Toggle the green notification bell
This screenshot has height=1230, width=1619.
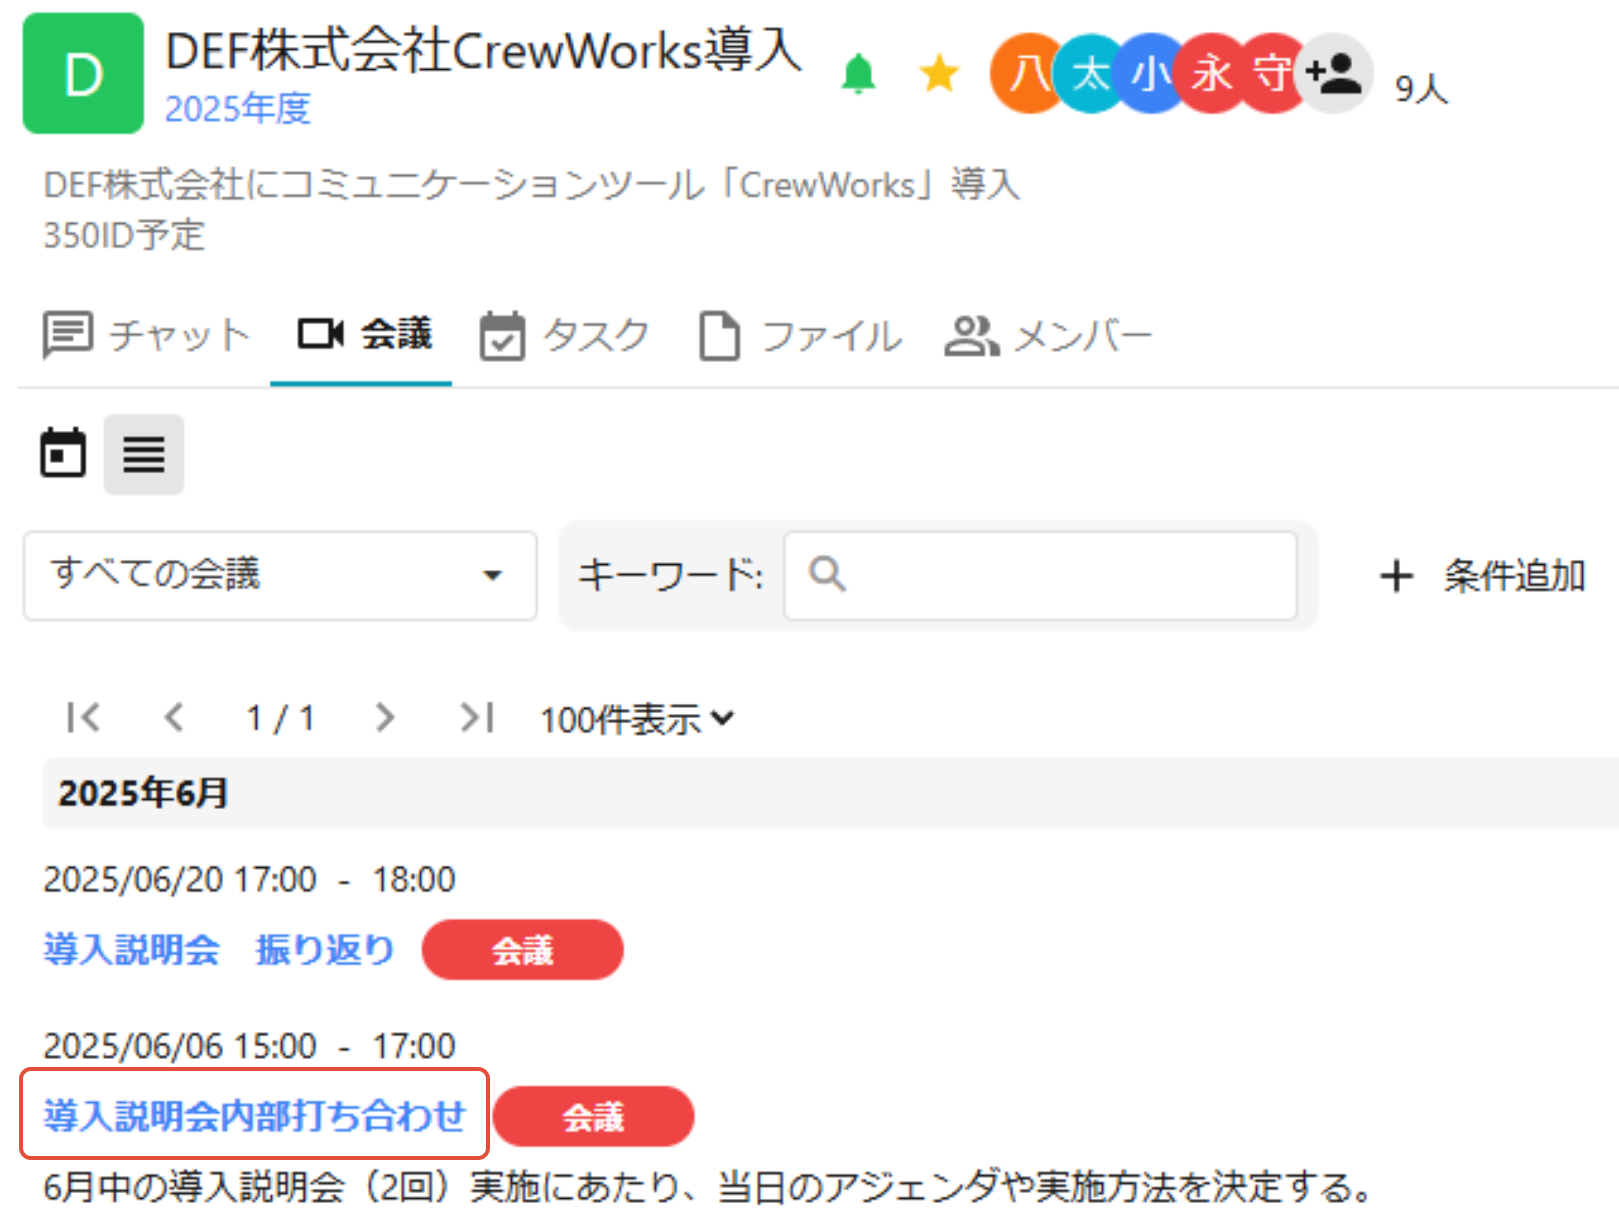pyautogui.click(x=858, y=74)
